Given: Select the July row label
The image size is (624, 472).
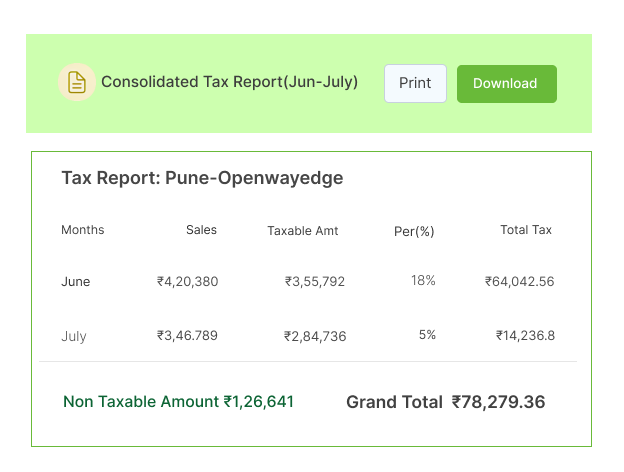Looking at the screenshot, I should pyautogui.click(x=74, y=336).
